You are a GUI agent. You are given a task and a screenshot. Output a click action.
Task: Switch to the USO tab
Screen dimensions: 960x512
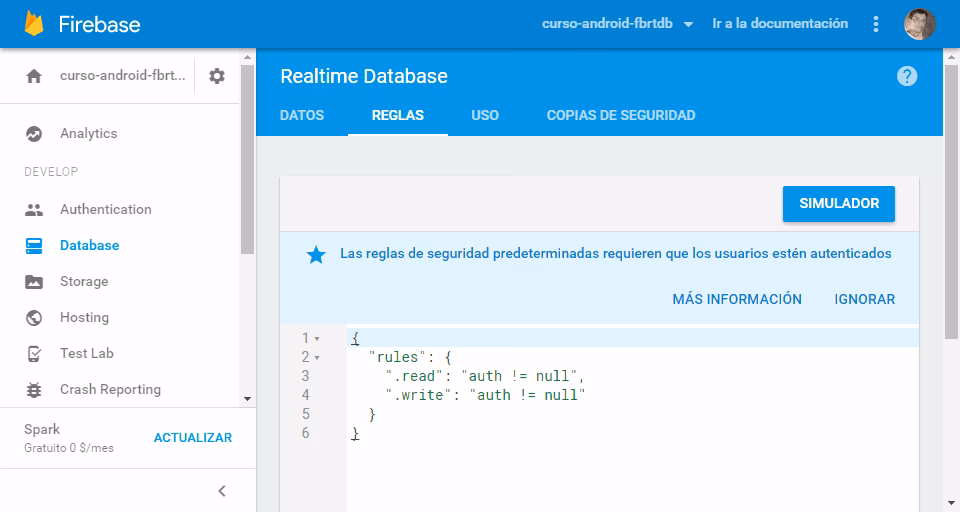pyautogui.click(x=485, y=115)
